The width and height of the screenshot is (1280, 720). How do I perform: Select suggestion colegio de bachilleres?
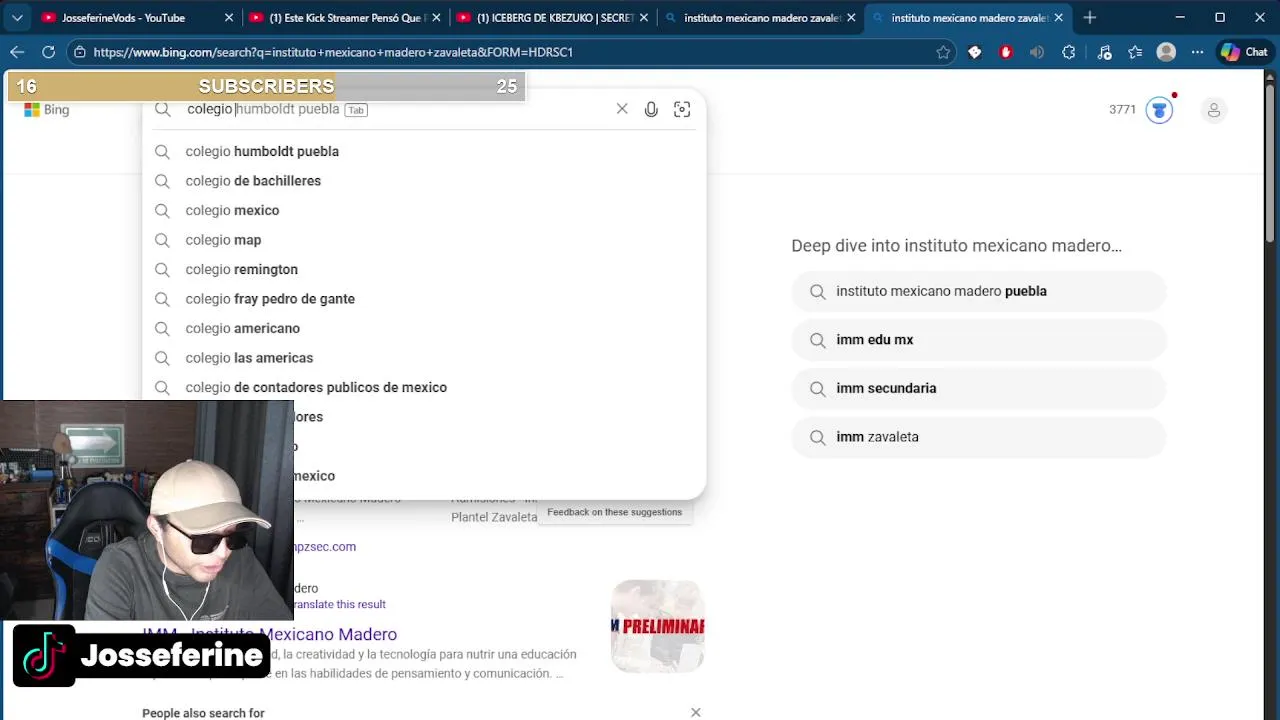(x=424, y=181)
